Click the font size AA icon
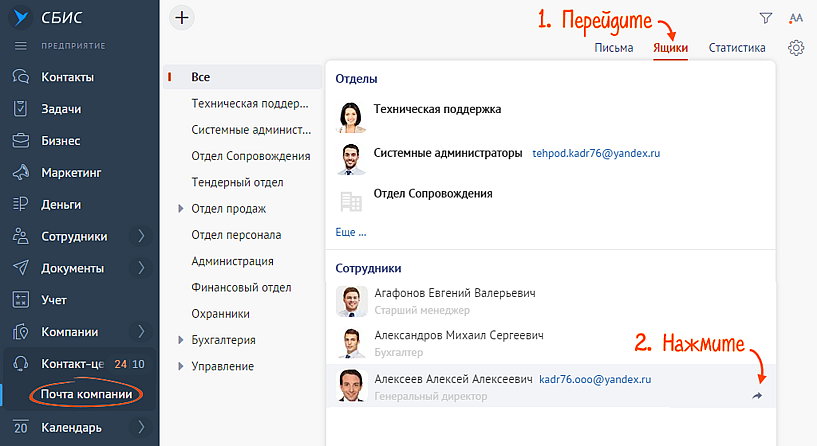The width and height of the screenshot is (817, 446). tap(796, 18)
